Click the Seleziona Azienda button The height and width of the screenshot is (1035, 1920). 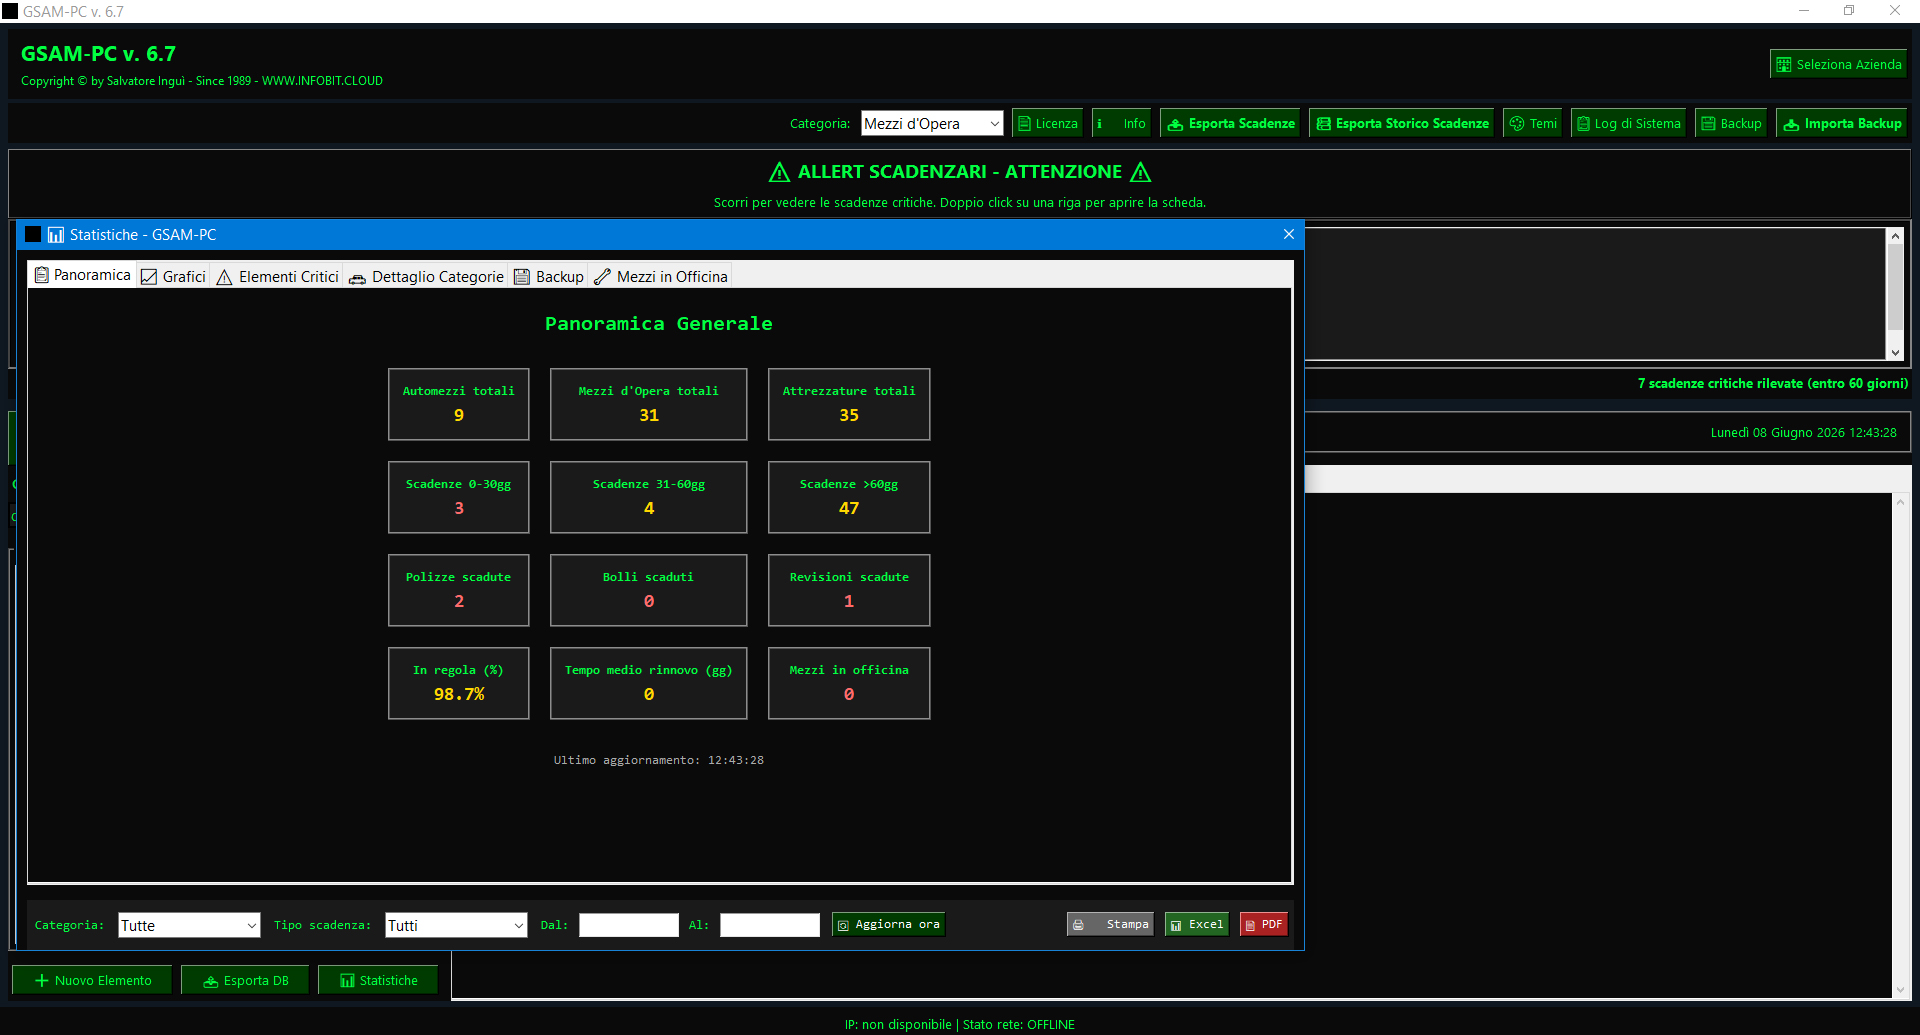pyautogui.click(x=1838, y=64)
